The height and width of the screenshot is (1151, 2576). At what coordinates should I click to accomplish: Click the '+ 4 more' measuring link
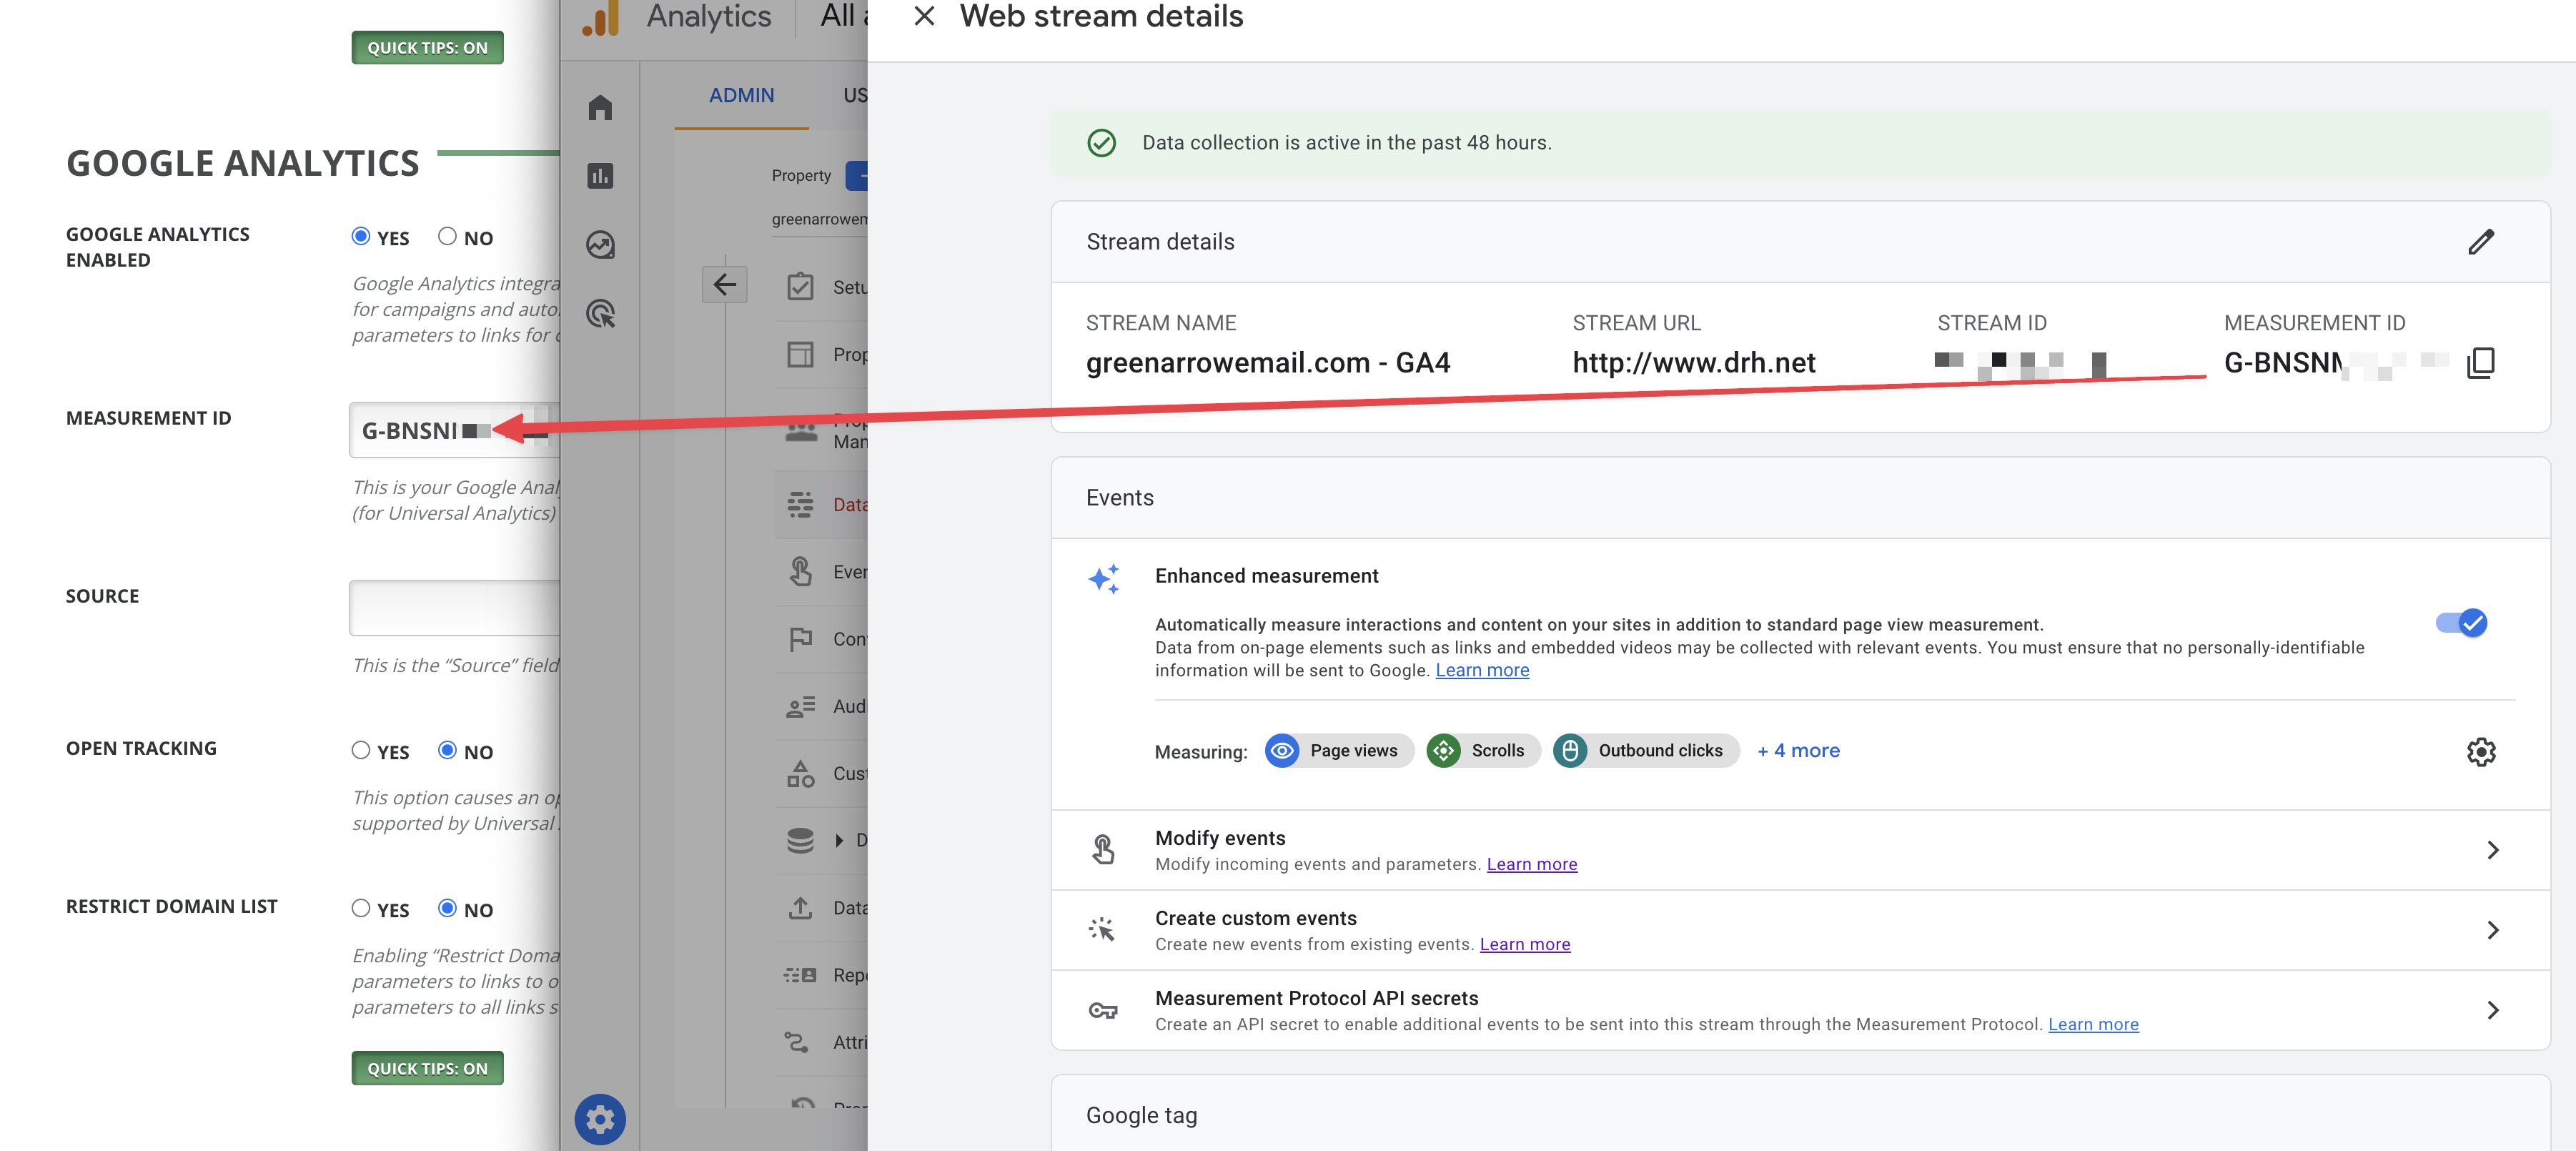[1798, 751]
